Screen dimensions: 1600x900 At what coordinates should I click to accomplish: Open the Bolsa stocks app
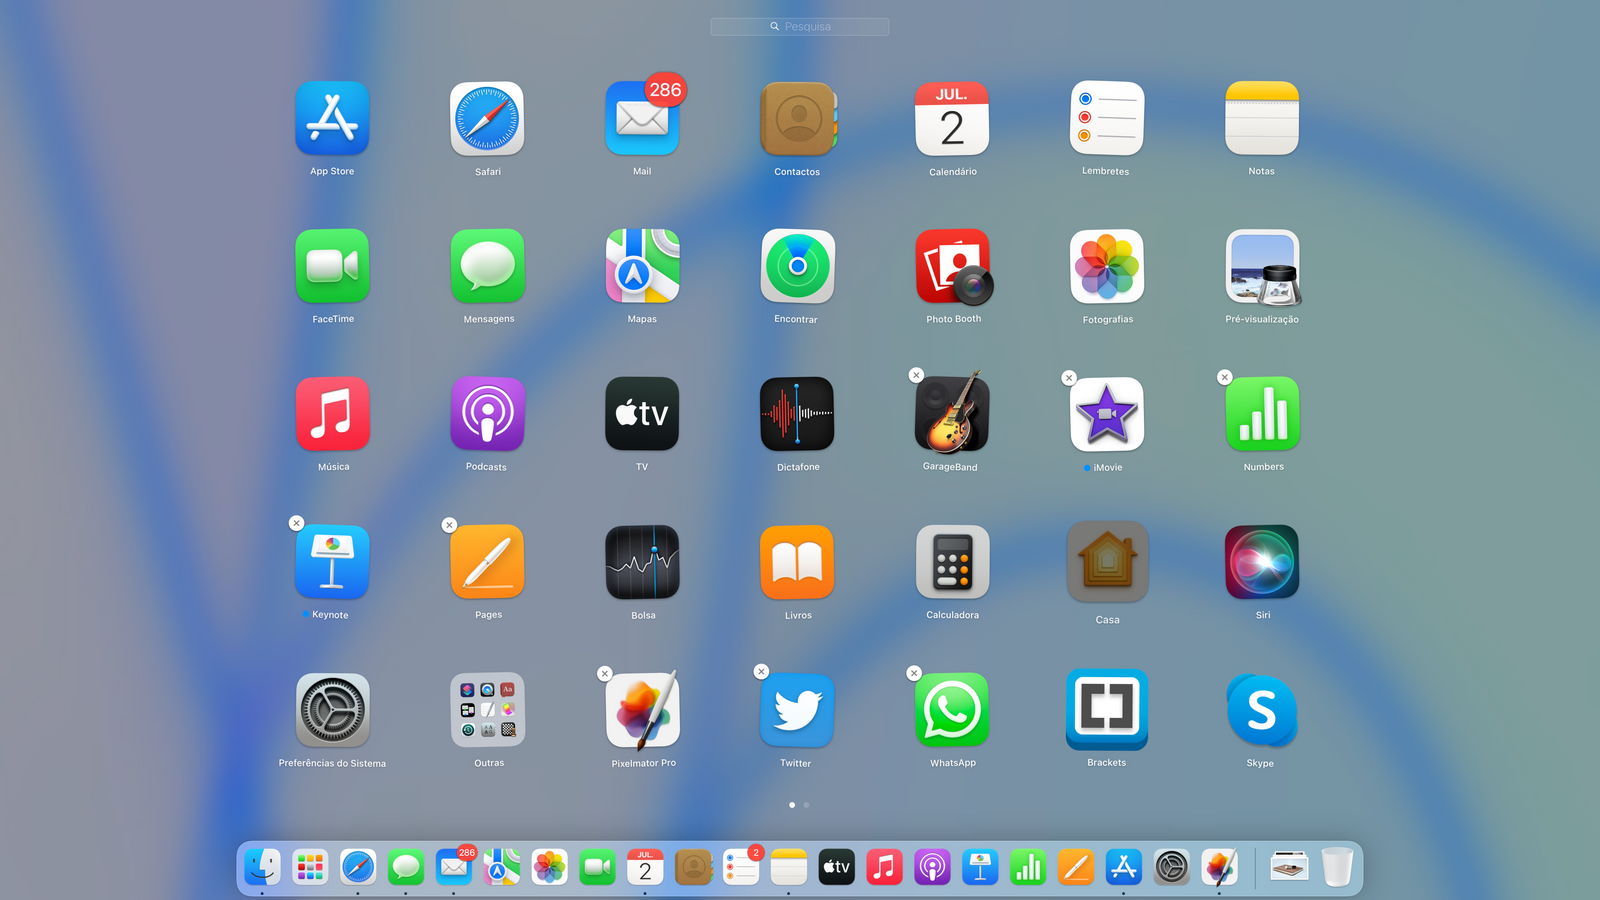click(642, 563)
